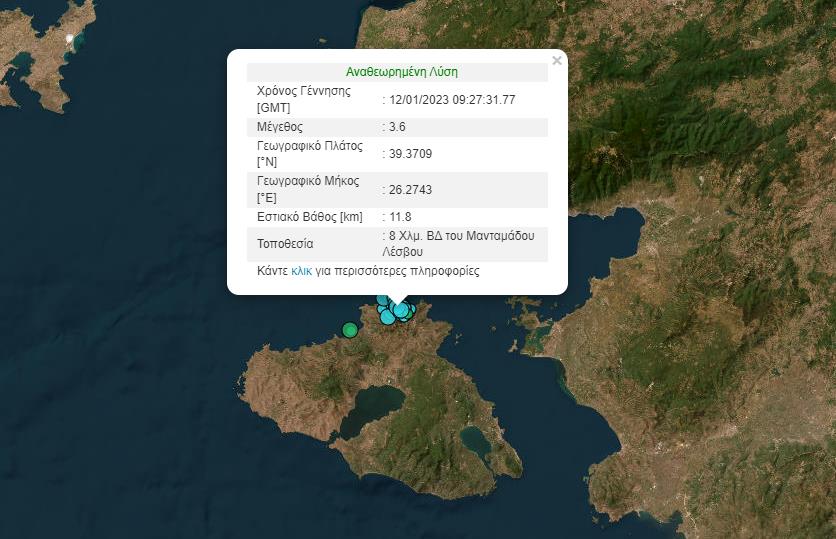
Task: Click the white spot on Lemnos island
Action: point(70,39)
